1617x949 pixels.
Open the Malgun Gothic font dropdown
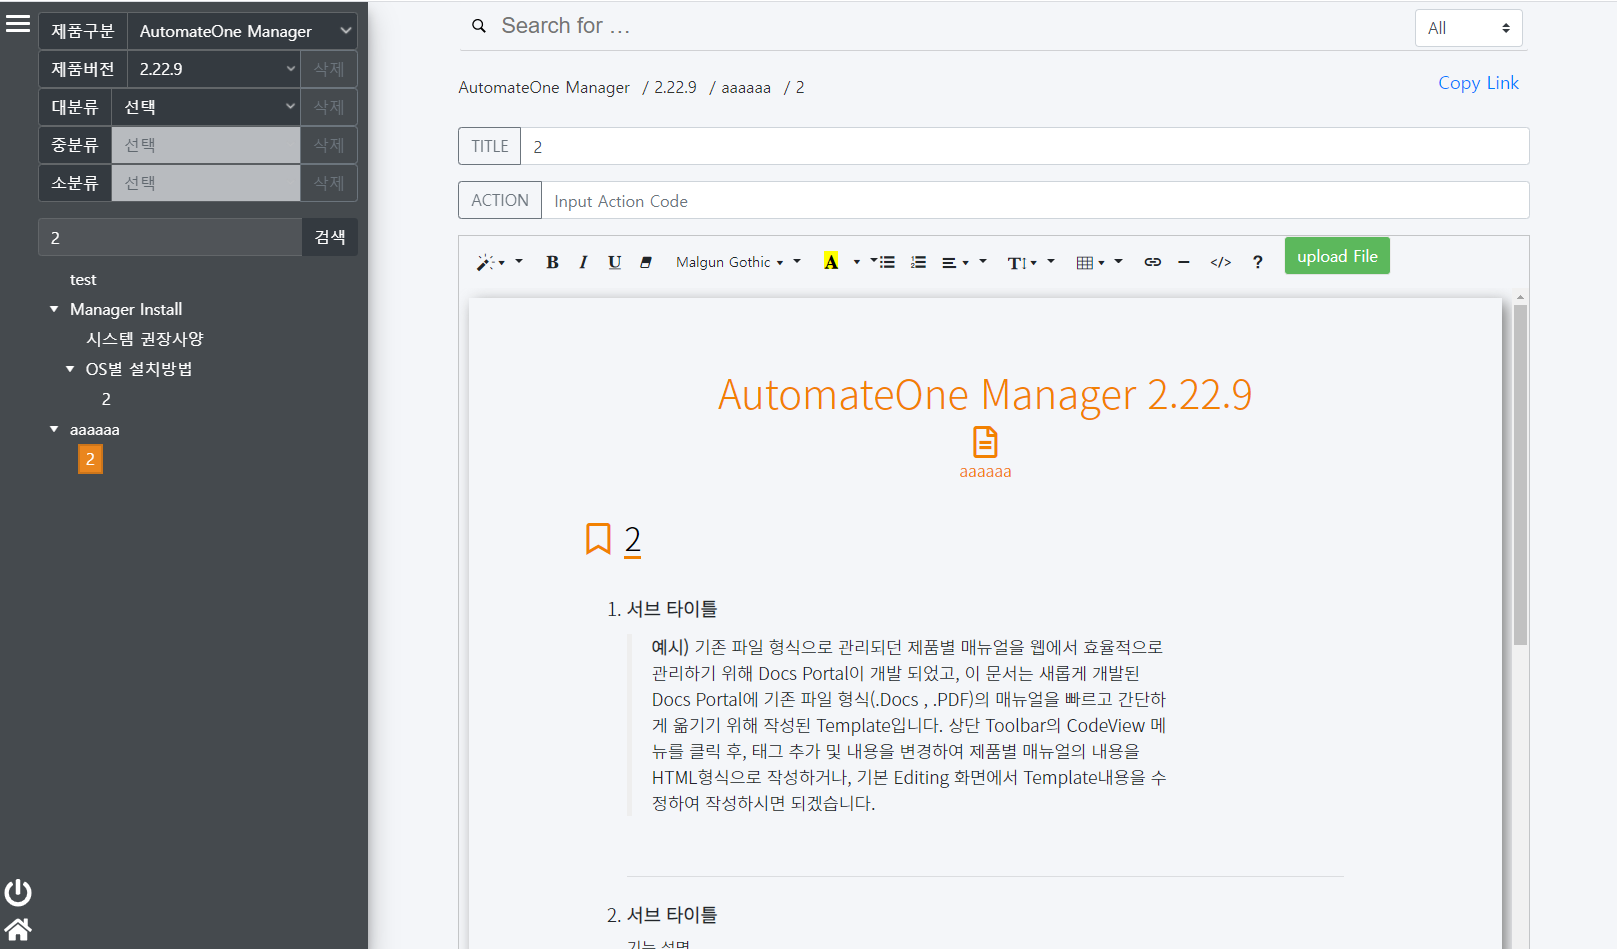point(729,262)
